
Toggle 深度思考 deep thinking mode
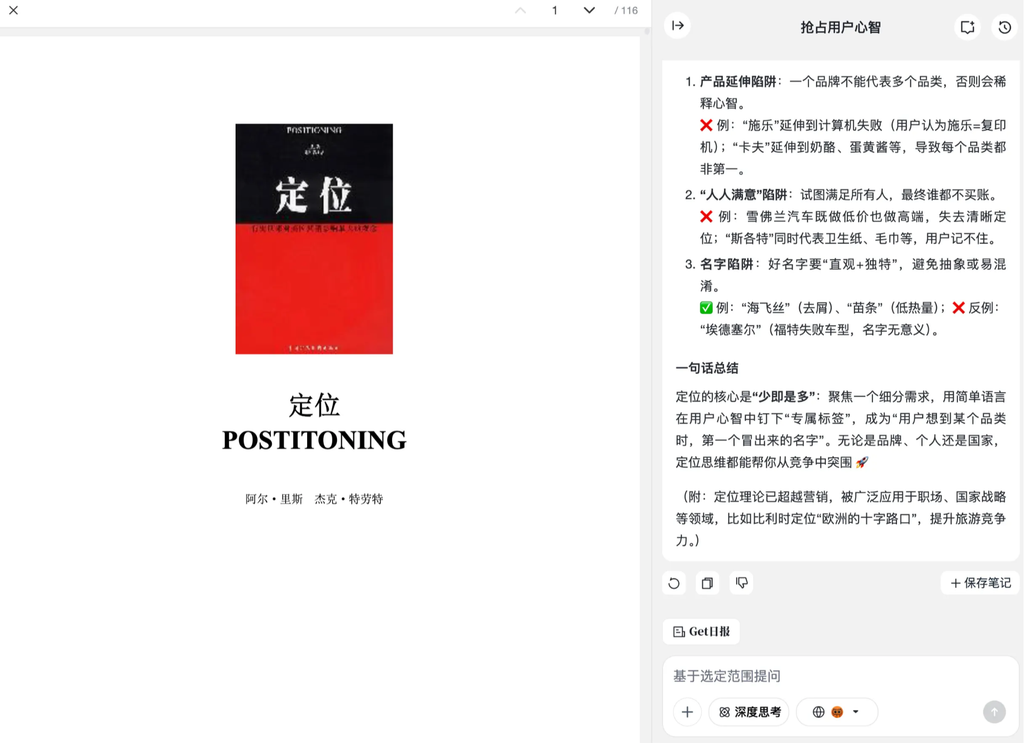pos(749,712)
